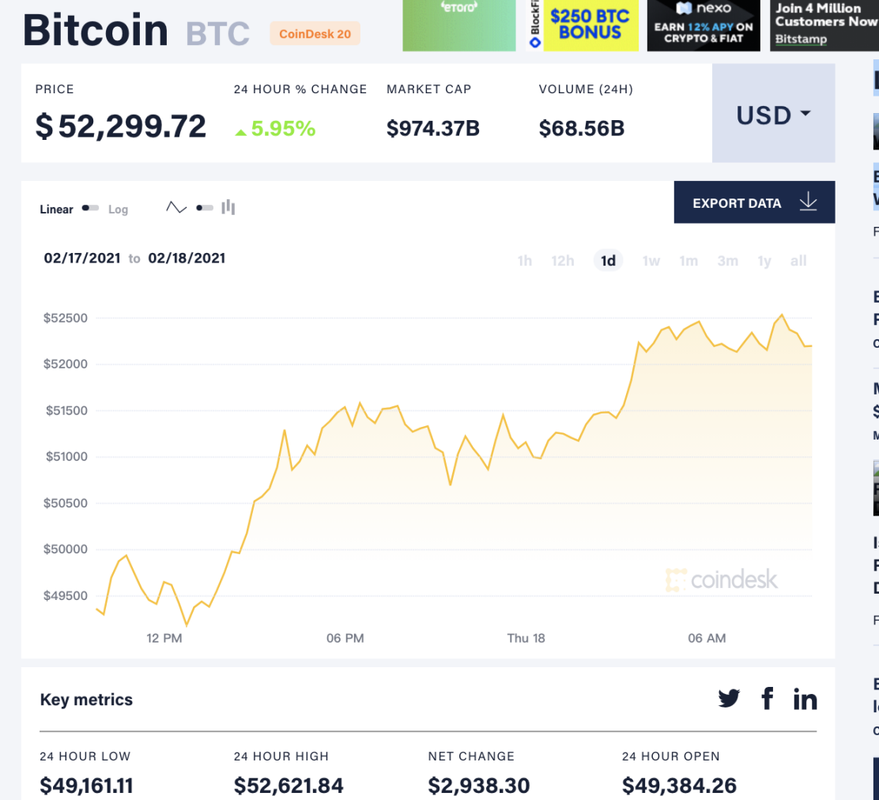Toggle line/candlestick chart switch
The height and width of the screenshot is (800, 879).
pyautogui.click(x=204, y=208)
